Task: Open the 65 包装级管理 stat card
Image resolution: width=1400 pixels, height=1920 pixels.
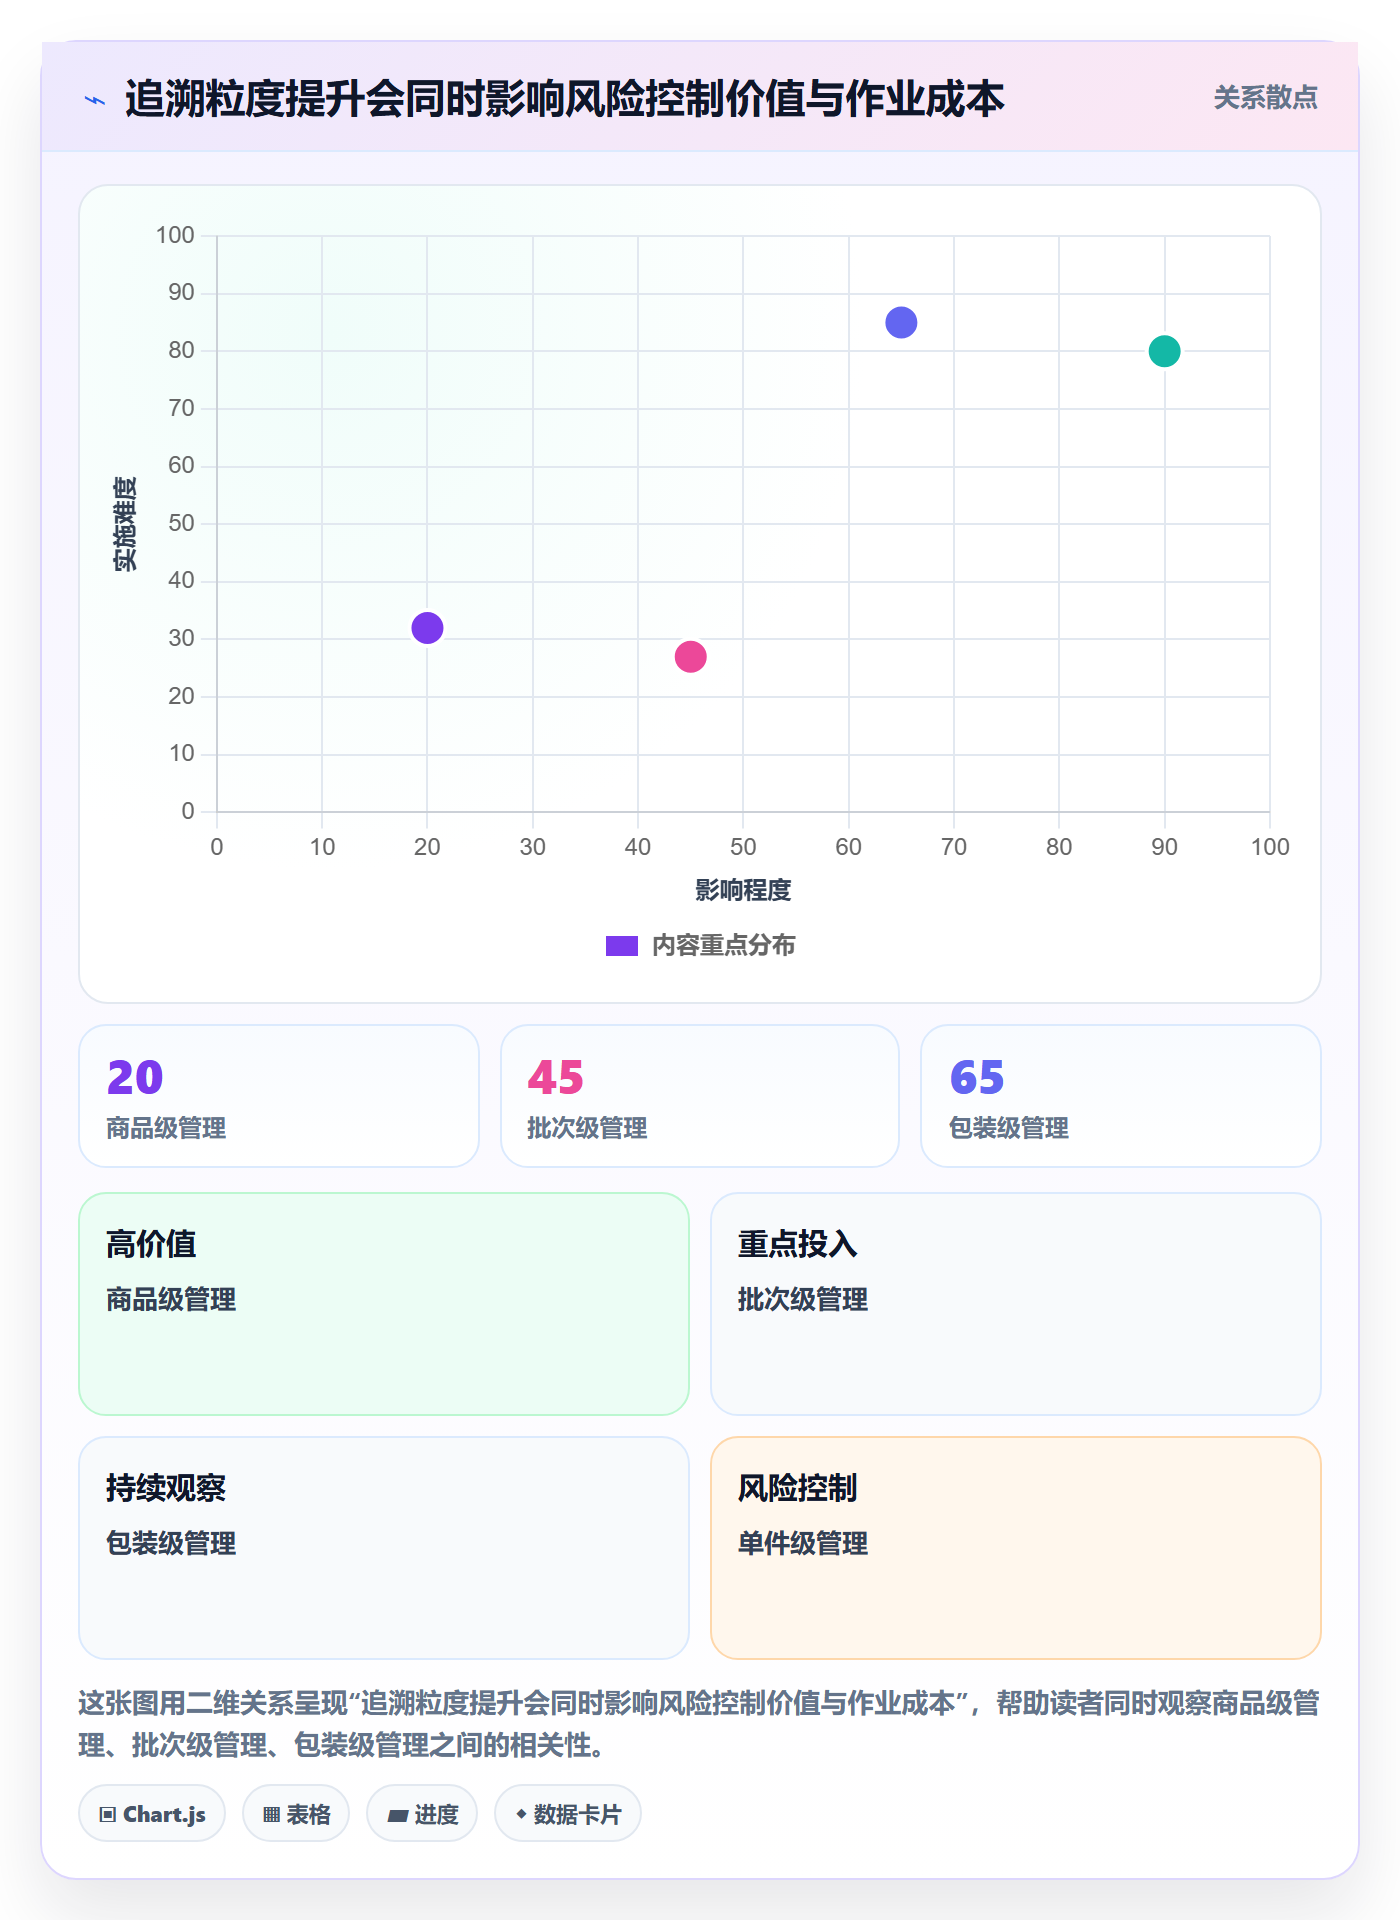Action: pos(1121,1096)
